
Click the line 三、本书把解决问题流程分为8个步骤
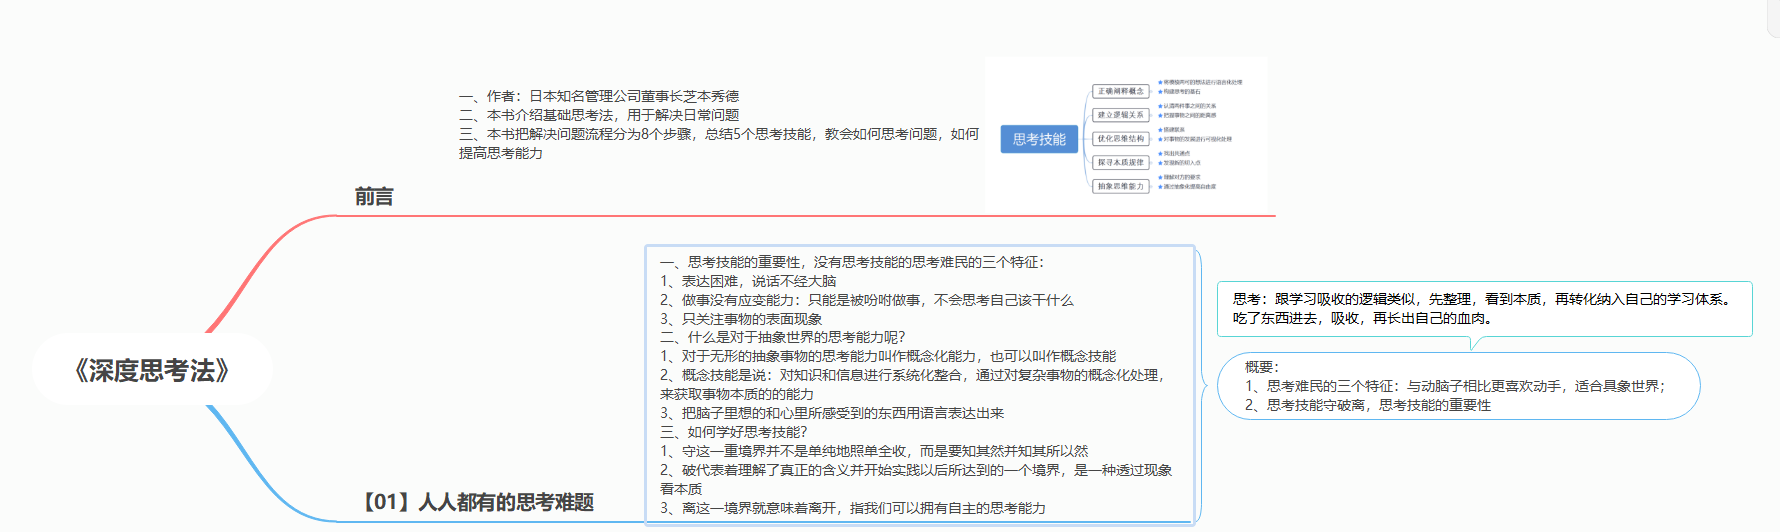(719, 143)
